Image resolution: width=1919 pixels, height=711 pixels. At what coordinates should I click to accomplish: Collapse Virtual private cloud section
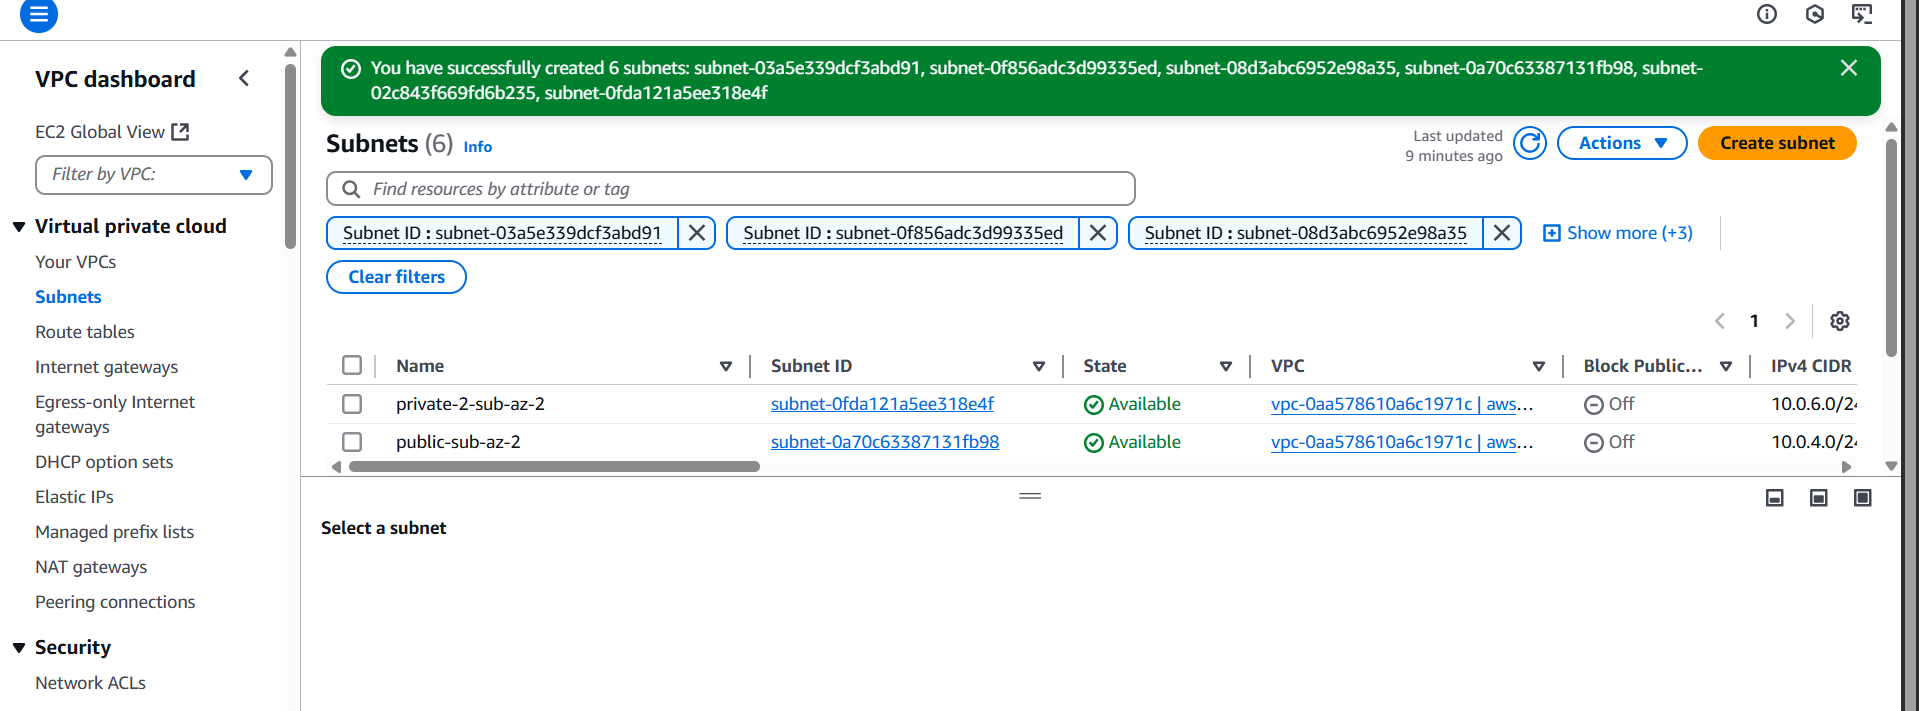(x=19, y=227)
